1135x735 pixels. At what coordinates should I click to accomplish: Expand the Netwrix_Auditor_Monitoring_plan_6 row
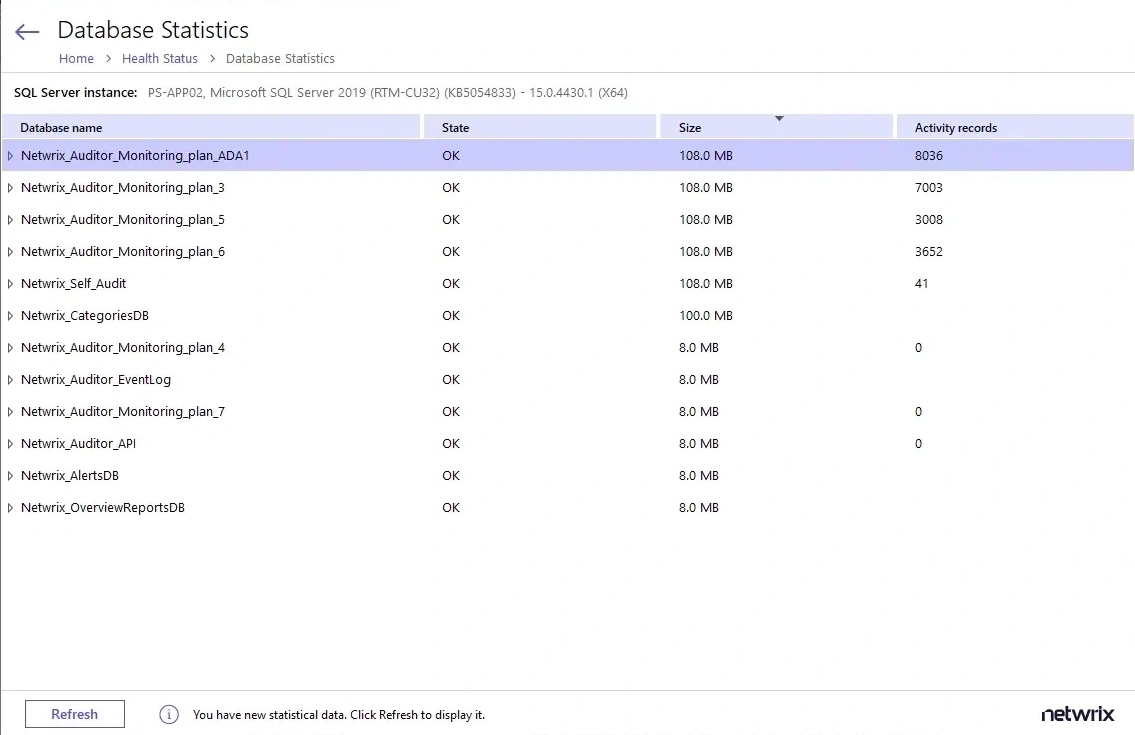pyautogui.click(x=11, y=251)
